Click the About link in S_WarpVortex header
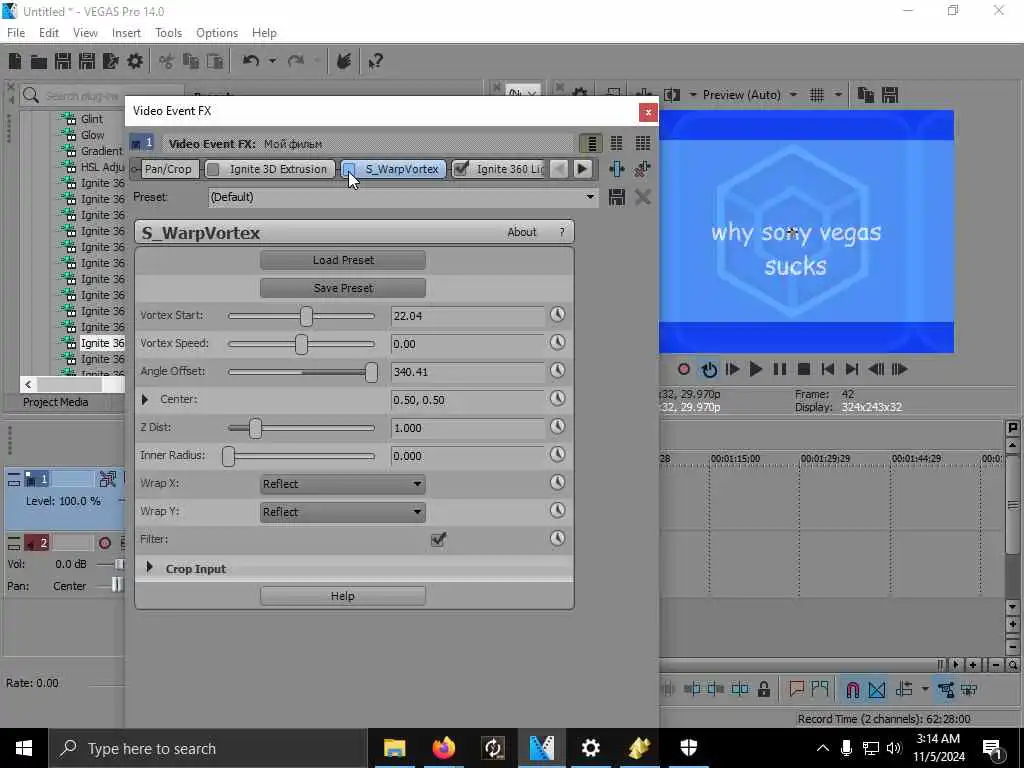The width and height of the screenshot is (1024, 768). (x=521, y=232)
